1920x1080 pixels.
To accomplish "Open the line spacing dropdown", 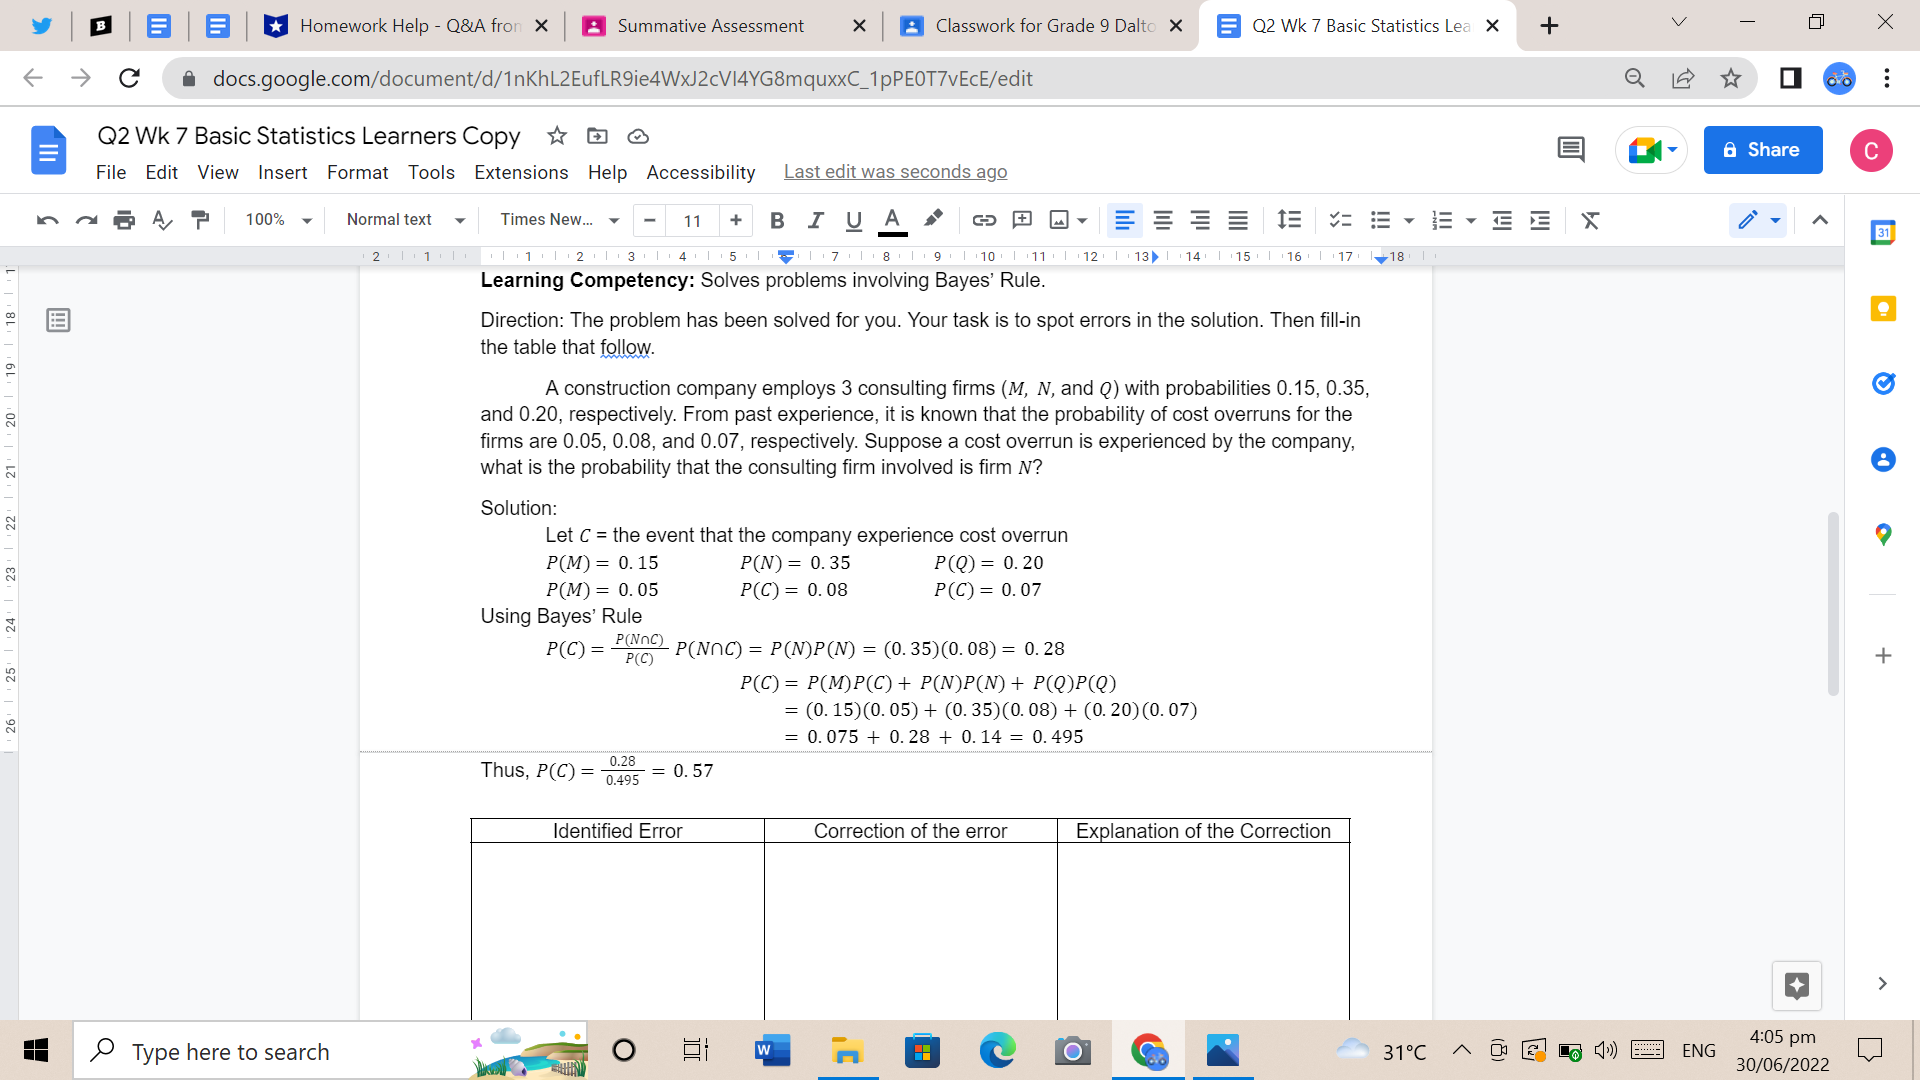I will tap(1288, 220).
